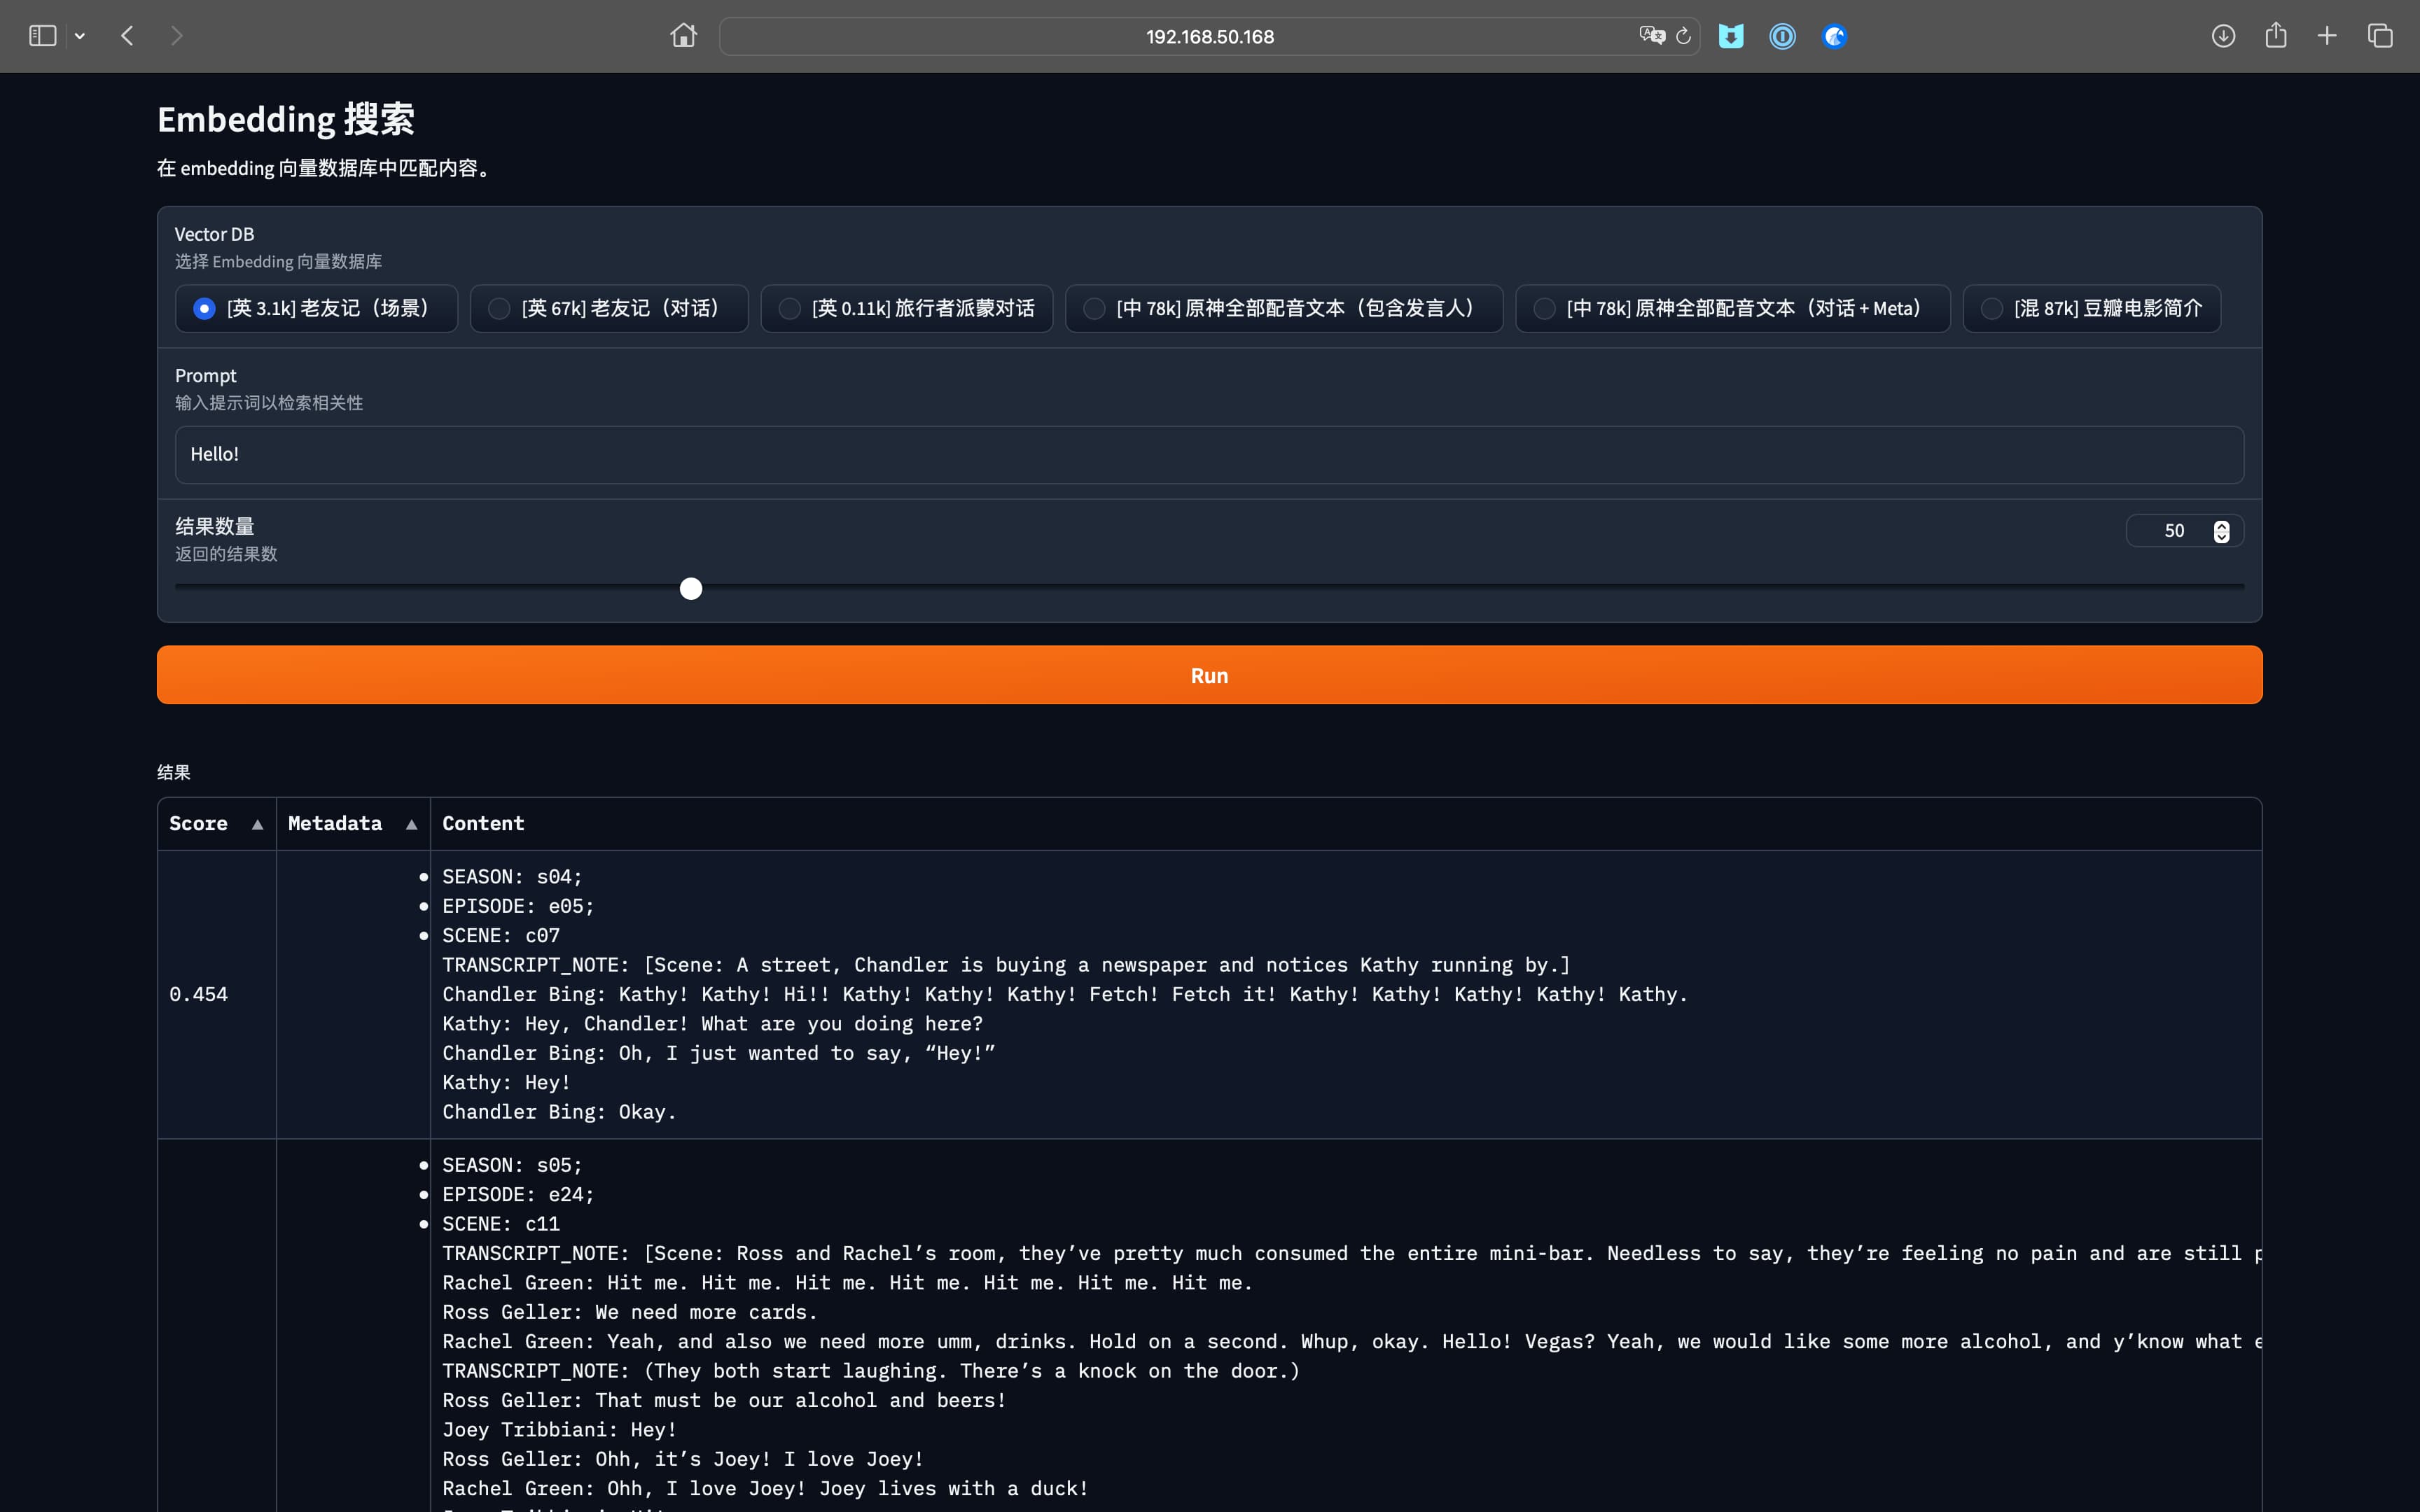2420x1512 pixels.
Task: Select the [英 0.11k] 旅行者派蒙对话 database
Action: pos(906,308)
